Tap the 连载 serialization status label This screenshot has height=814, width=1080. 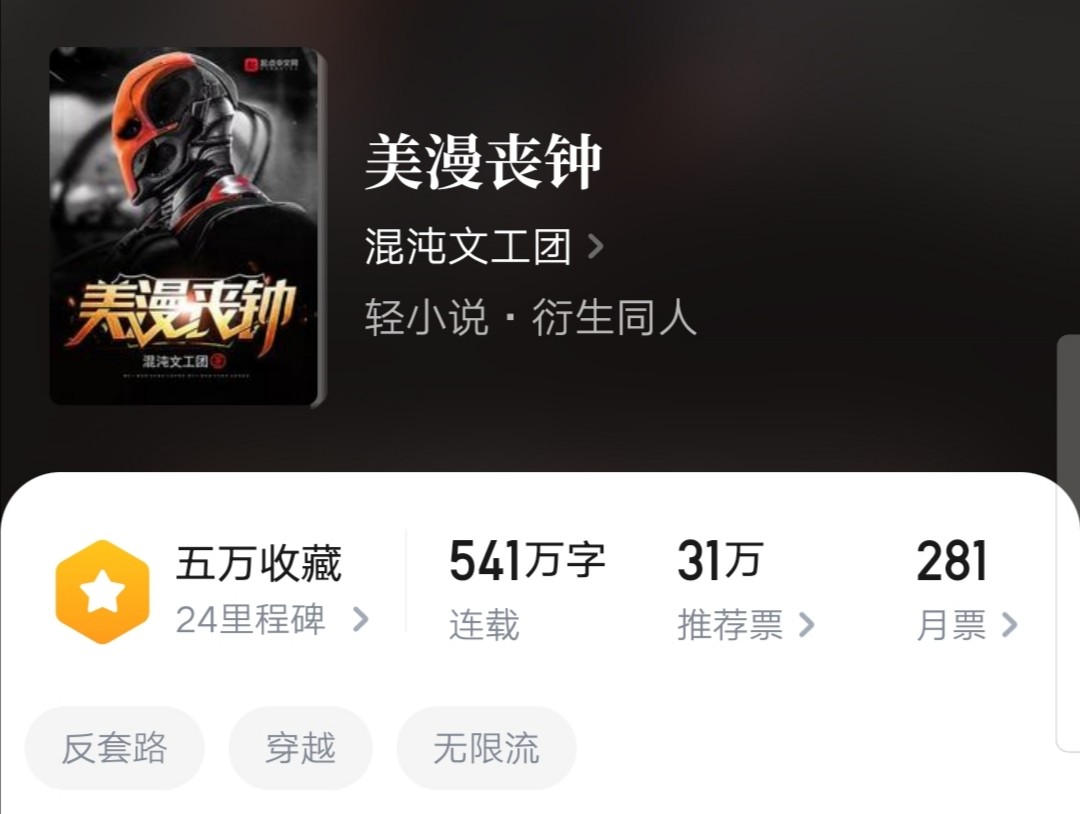(484, 625)
